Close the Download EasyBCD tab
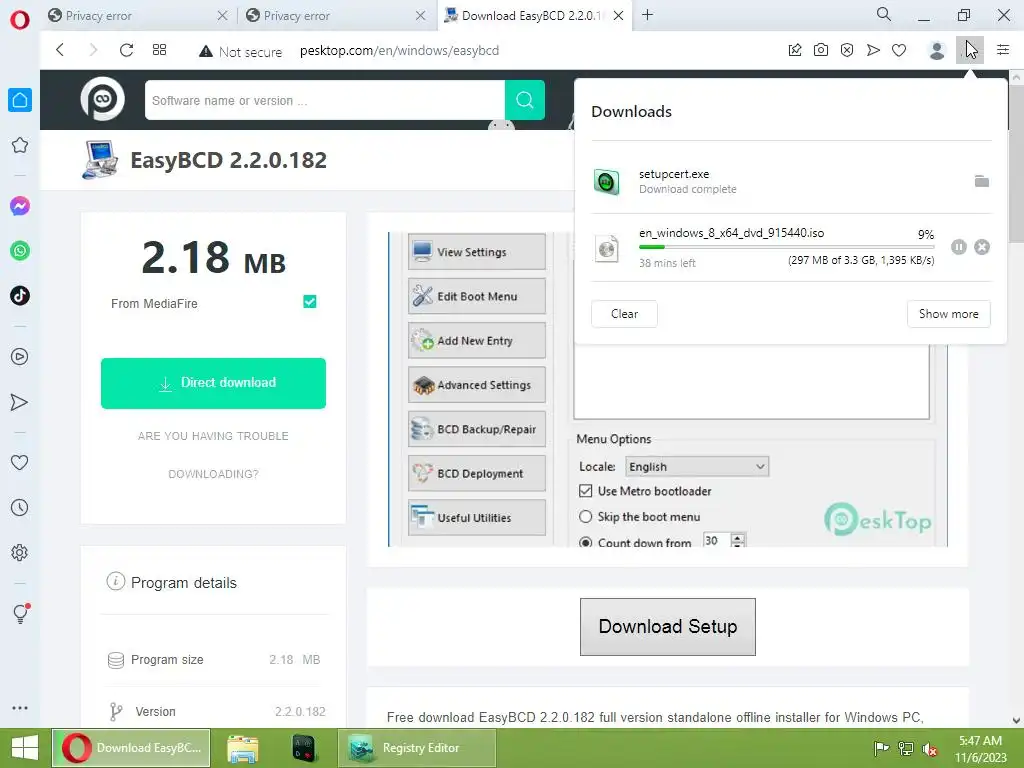Viewport: 1024px width, 768px height. coord(618,16)
